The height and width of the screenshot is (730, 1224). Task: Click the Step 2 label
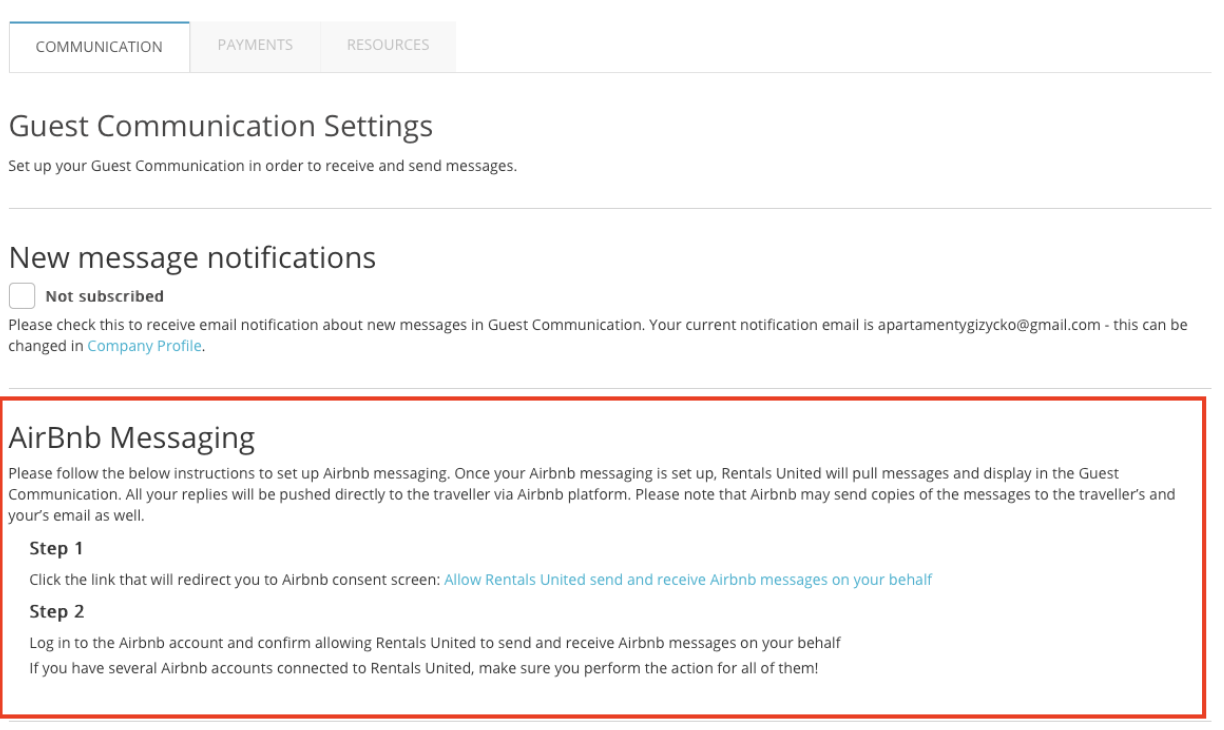click(x=57, y=611)
